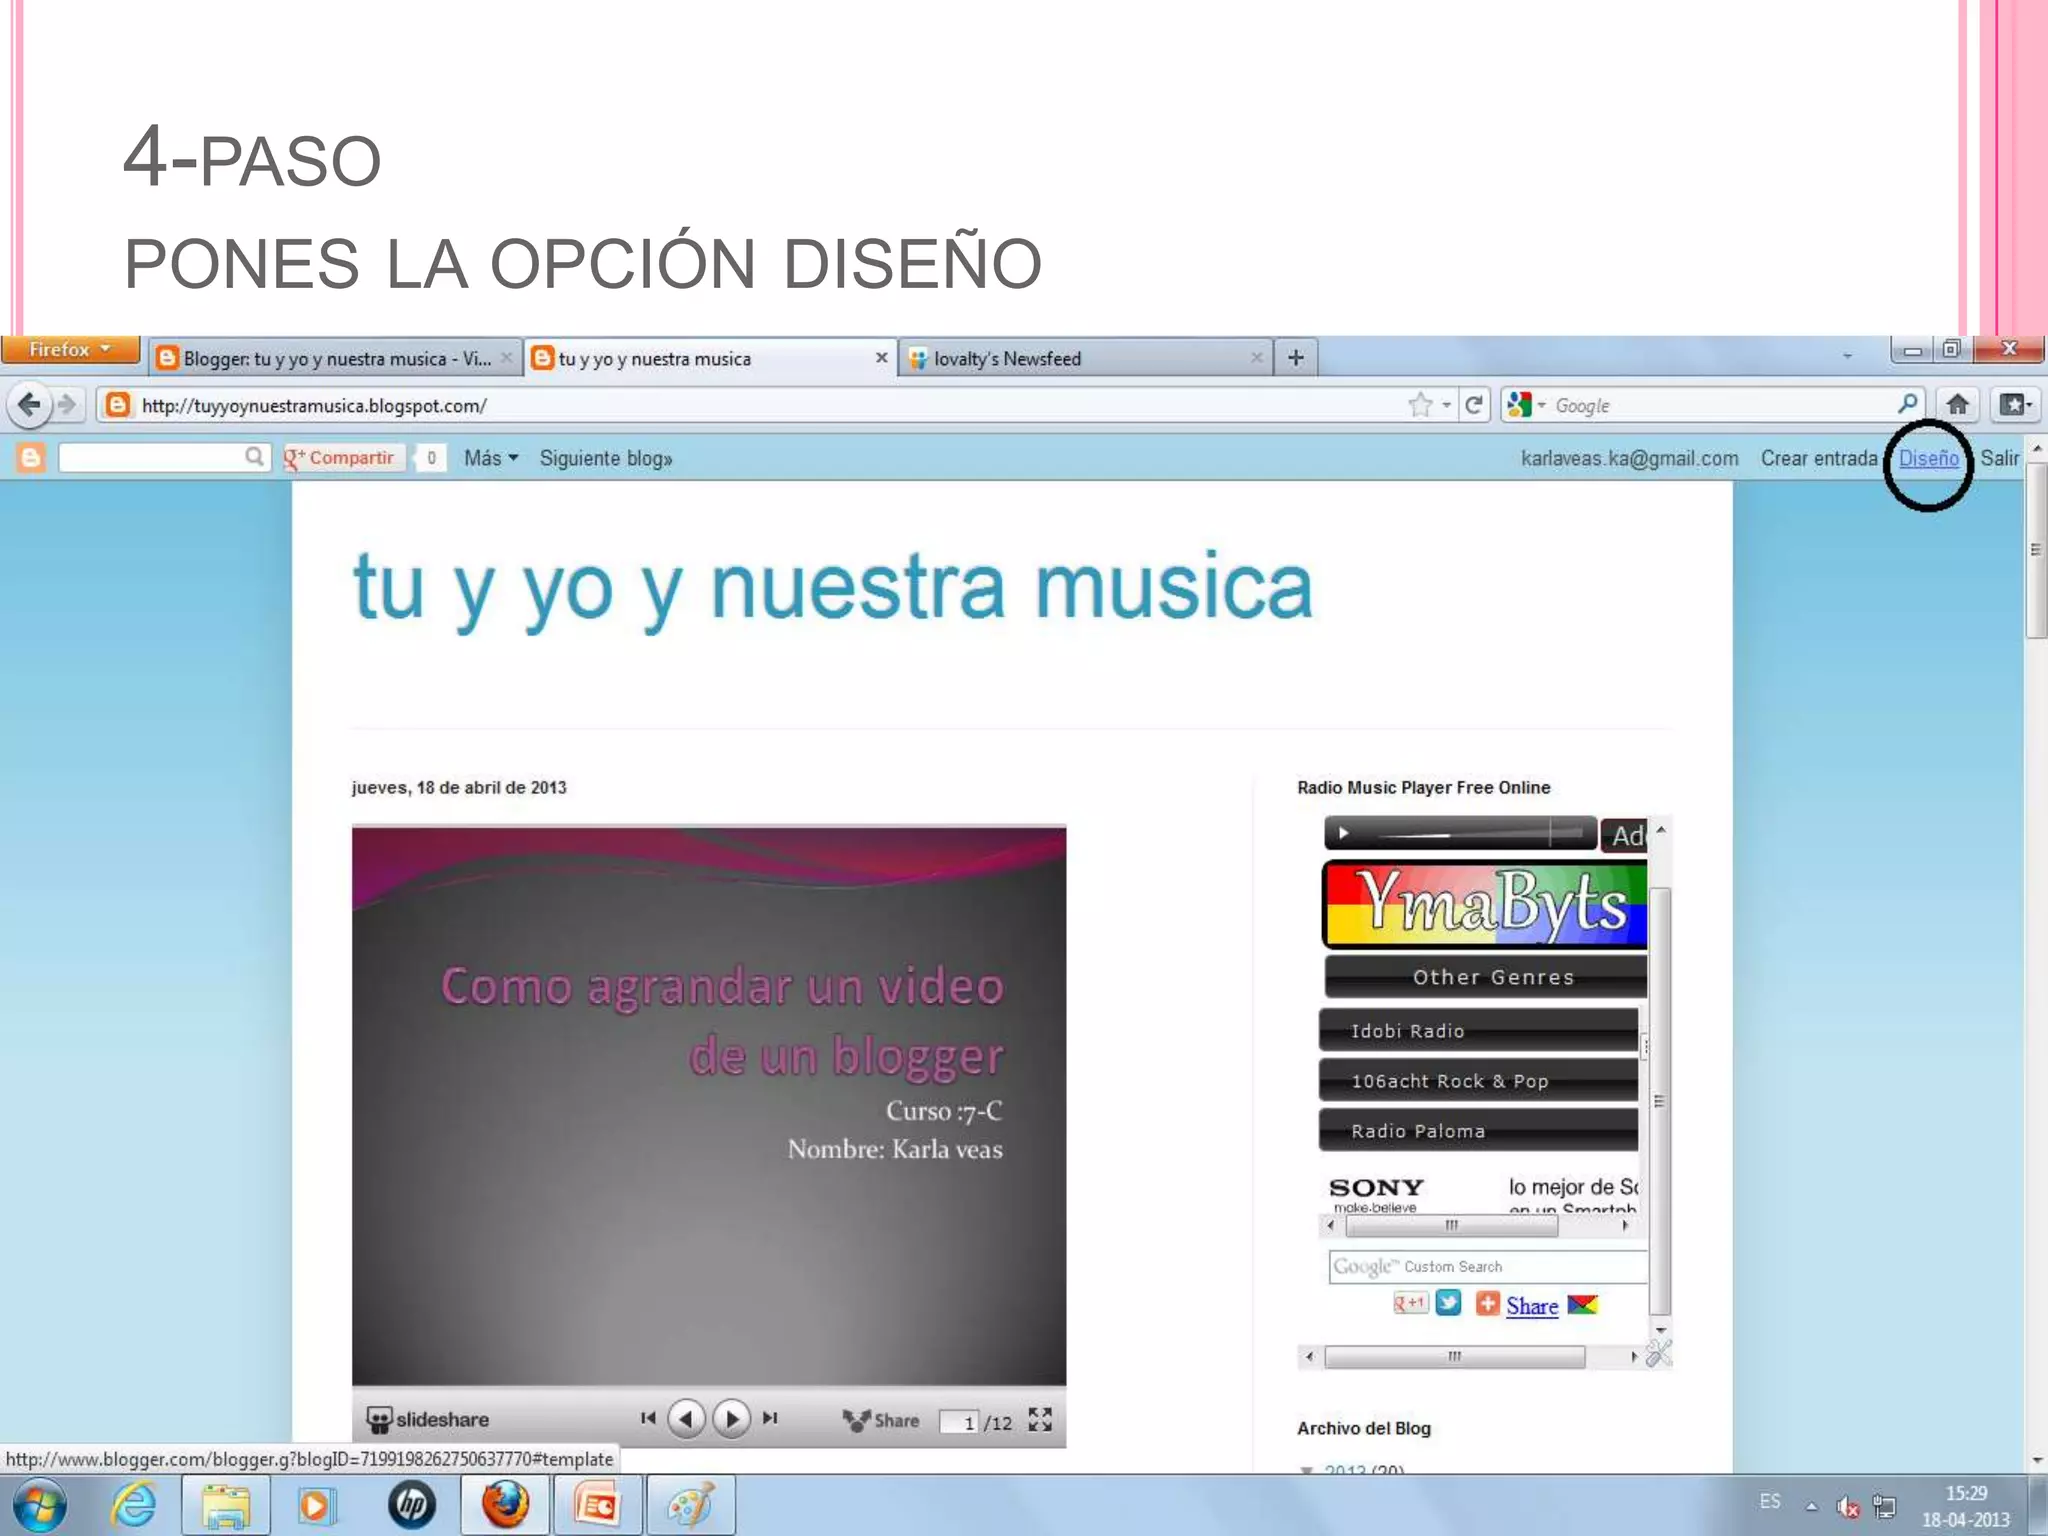Click the Twitter share icon
The width and height of the screenshot is (2048, 1536).
pos(1448,1303)
